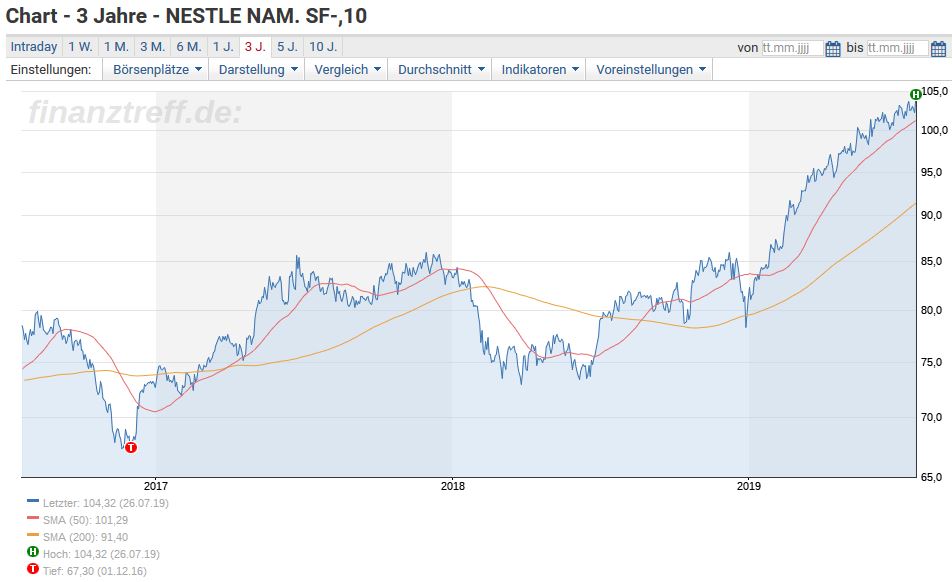Open the Voreinstellungen dropdown
952x582 pixels.
click(650, 70)
